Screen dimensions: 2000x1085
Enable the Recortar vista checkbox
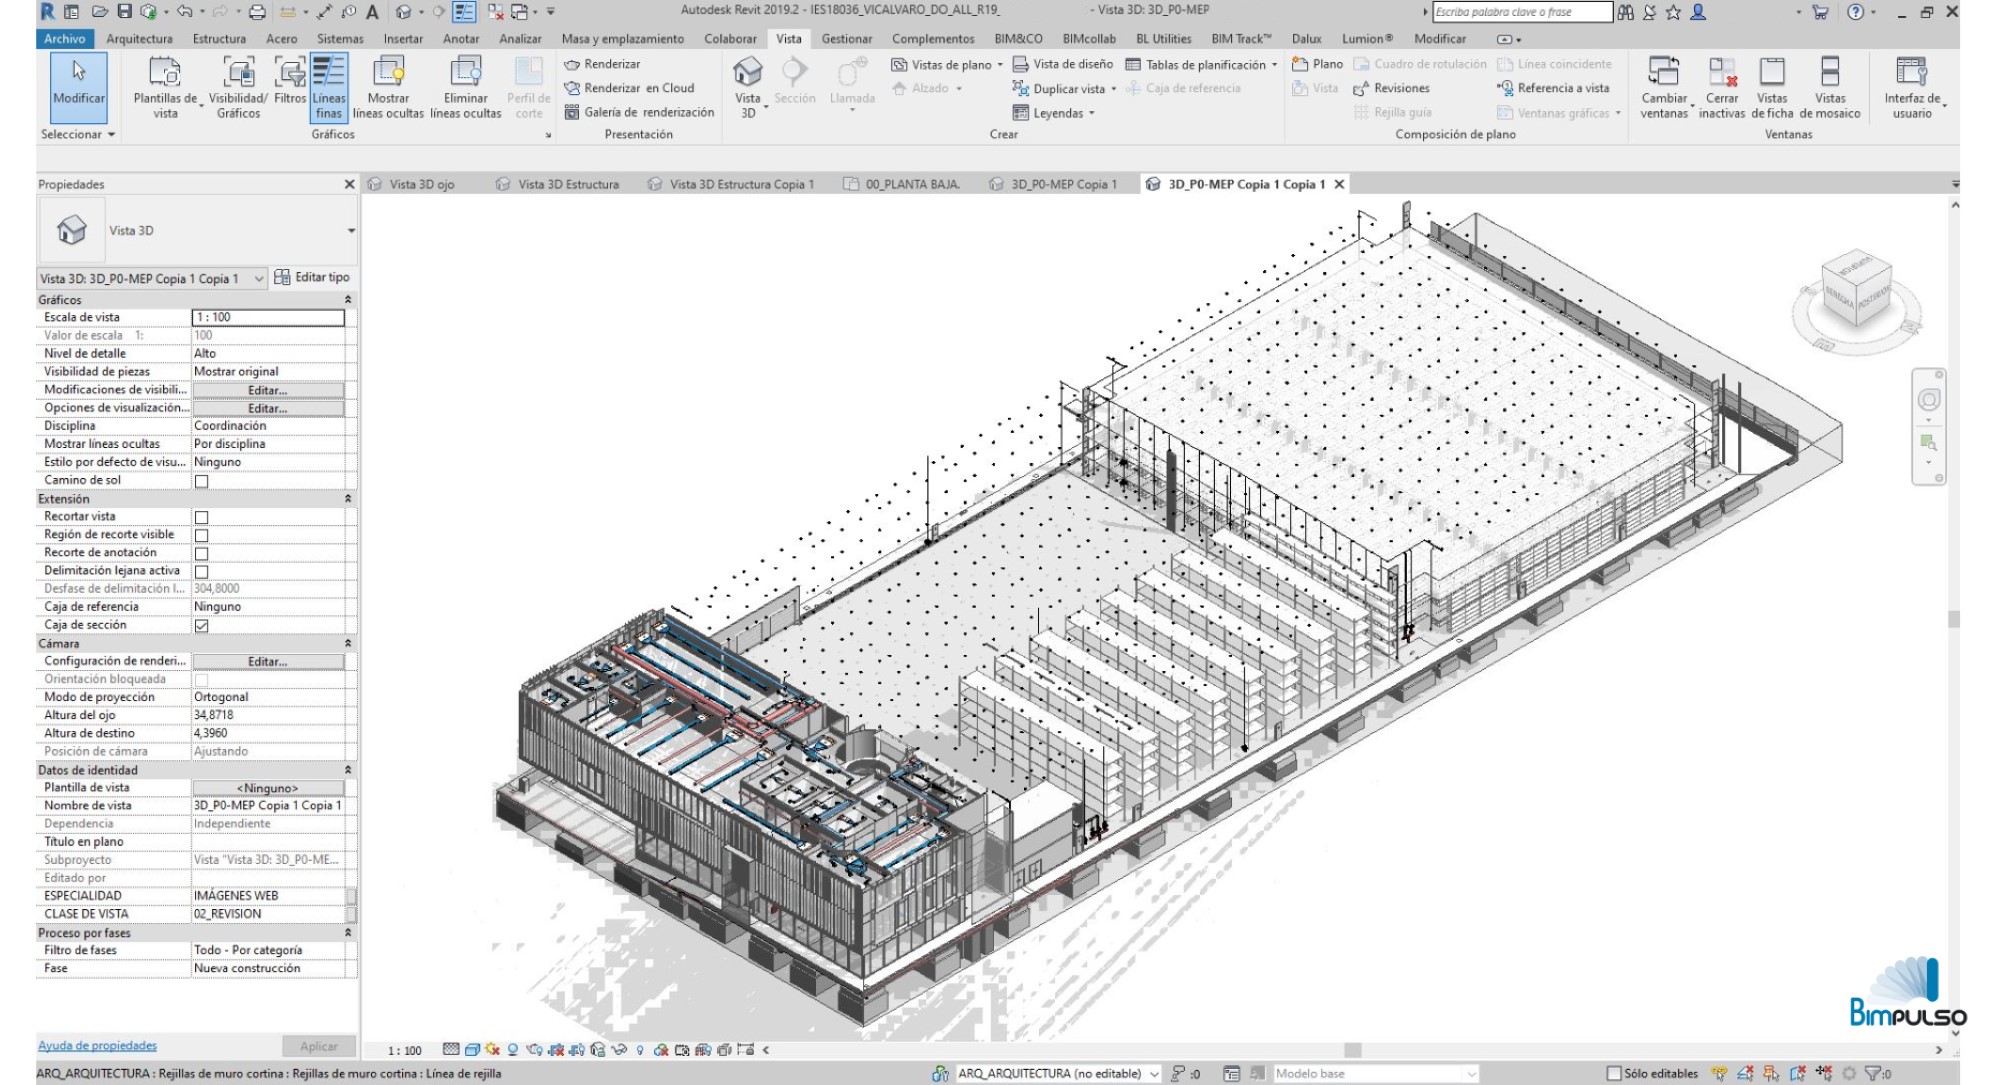201,517
